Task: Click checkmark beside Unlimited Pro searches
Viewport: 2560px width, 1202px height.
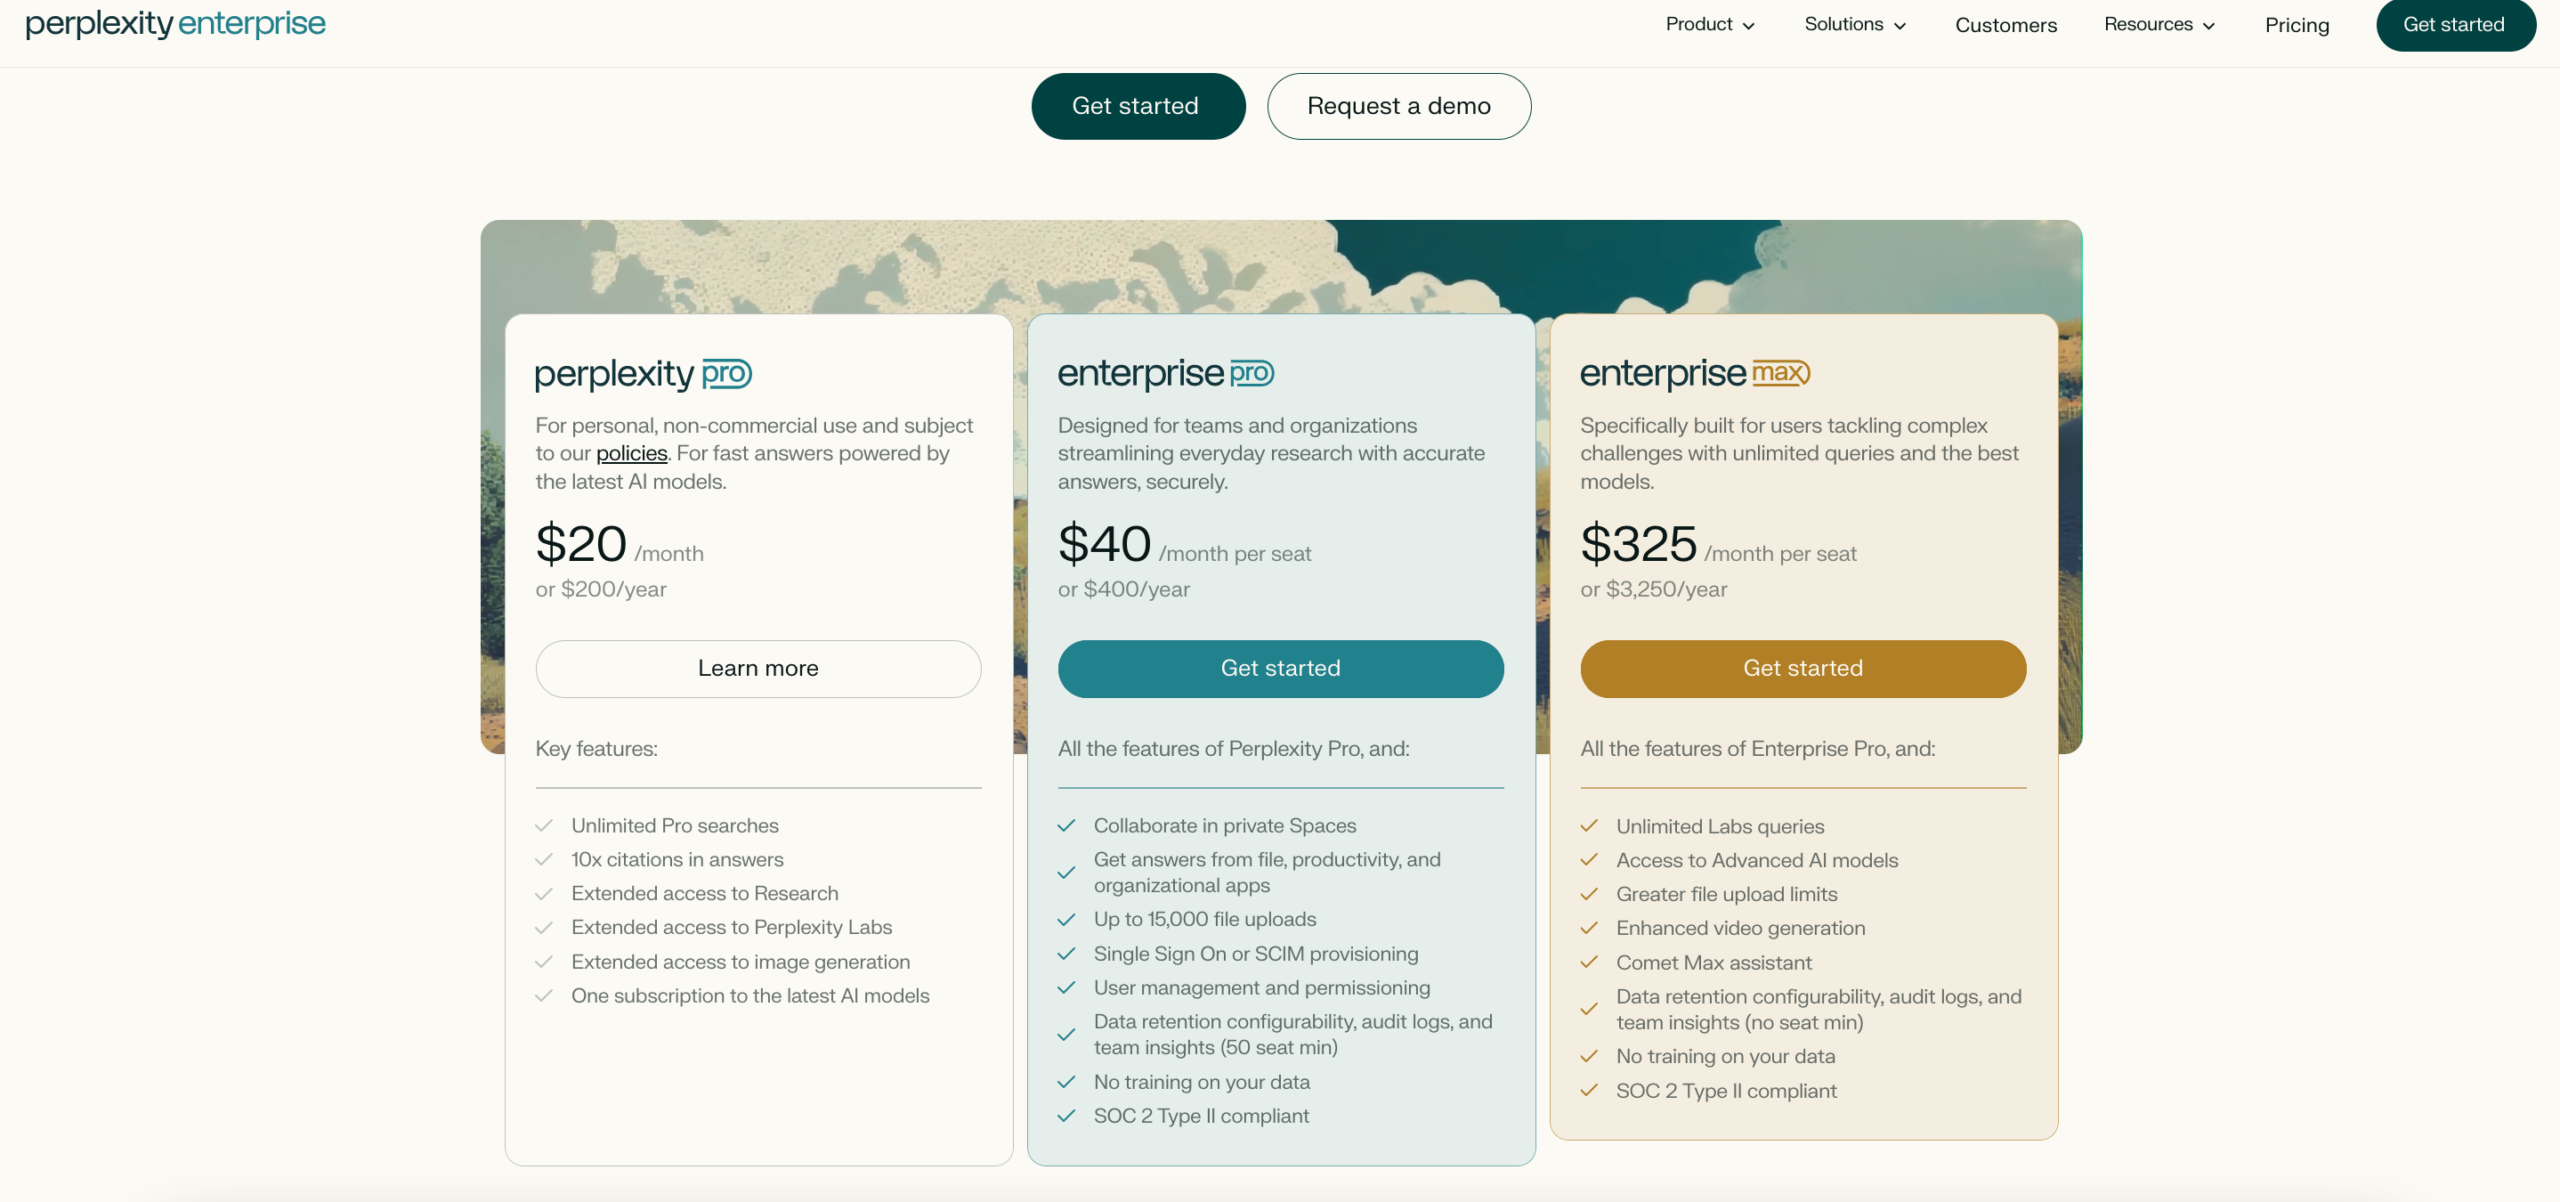Action: [544, 826]
